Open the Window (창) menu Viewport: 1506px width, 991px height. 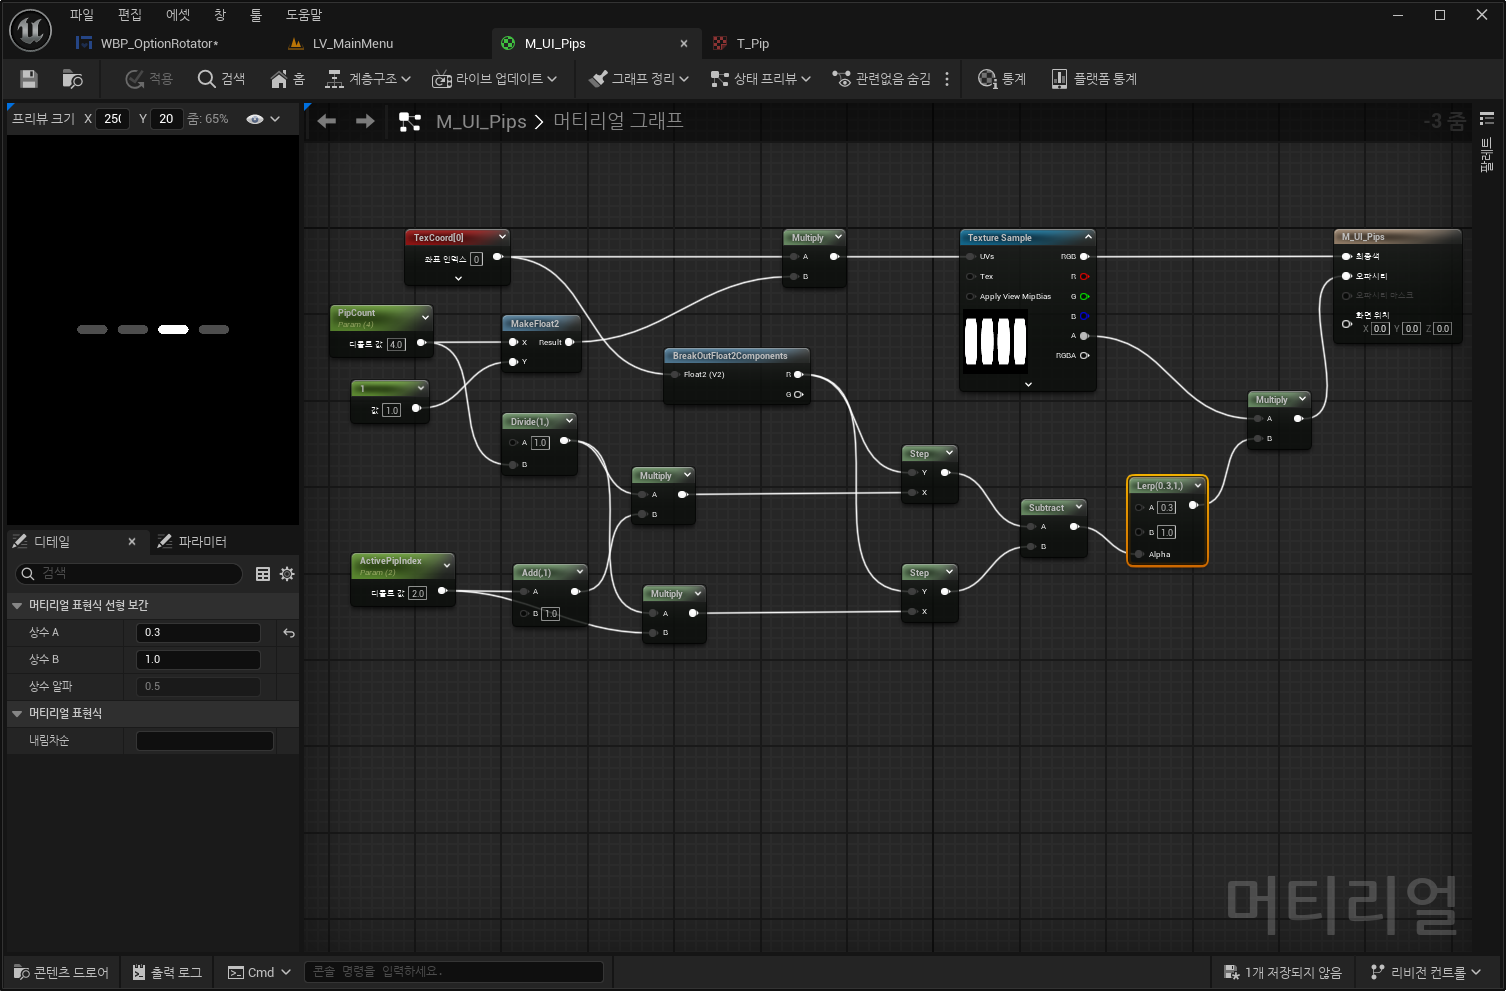219,15
